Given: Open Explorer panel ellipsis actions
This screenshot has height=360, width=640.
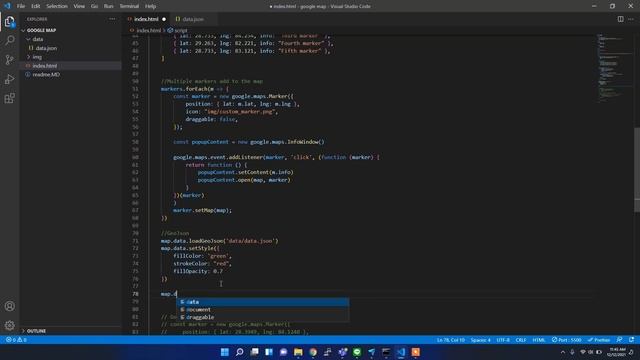Looking at the screenshot, I should [x=112, y=19].
